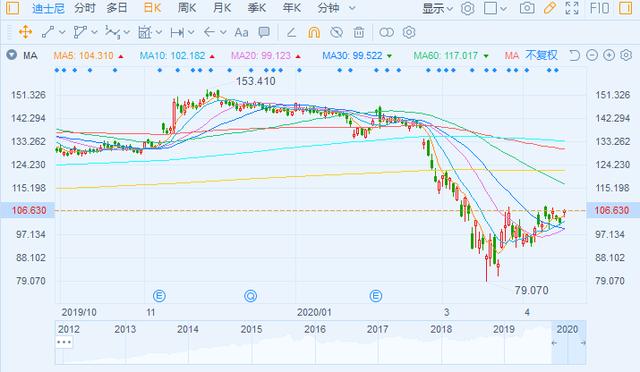
Task: Expand more periods after 分钟
Action: point(352,8)
